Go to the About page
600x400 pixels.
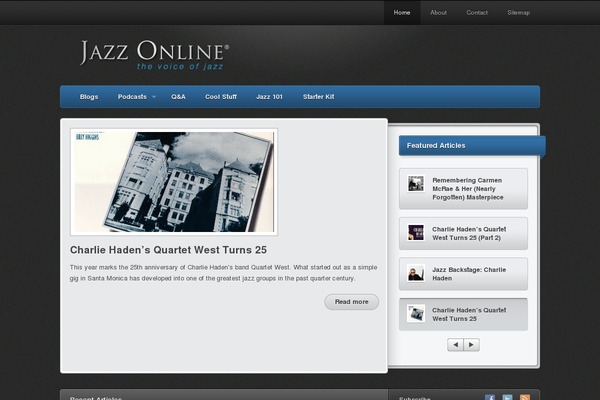438,13
